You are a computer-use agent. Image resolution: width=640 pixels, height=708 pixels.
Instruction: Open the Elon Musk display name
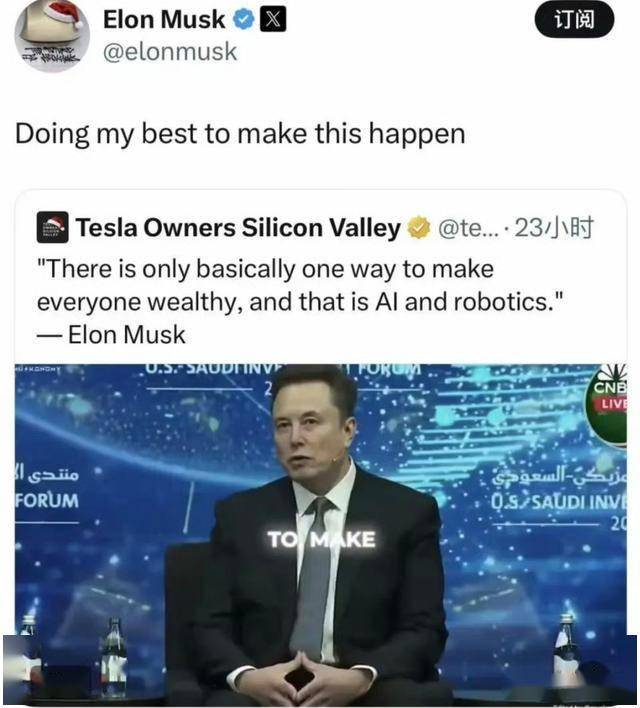(164, 20)
